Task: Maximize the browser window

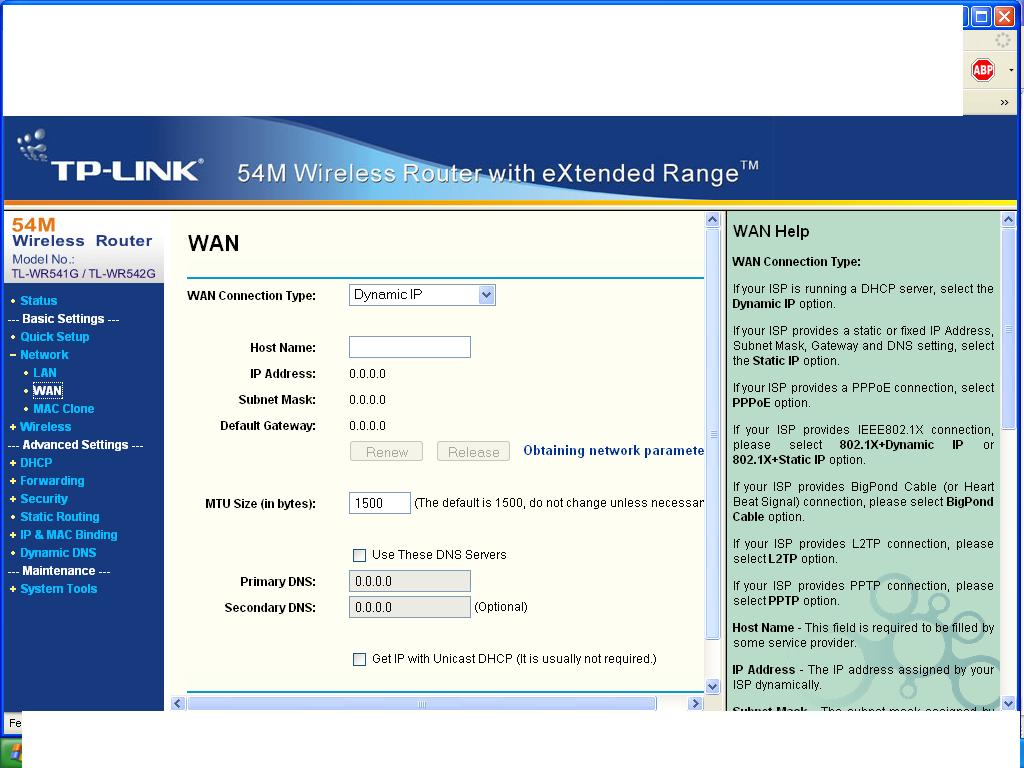Action: pyautogui.click(x=981, y=16)
